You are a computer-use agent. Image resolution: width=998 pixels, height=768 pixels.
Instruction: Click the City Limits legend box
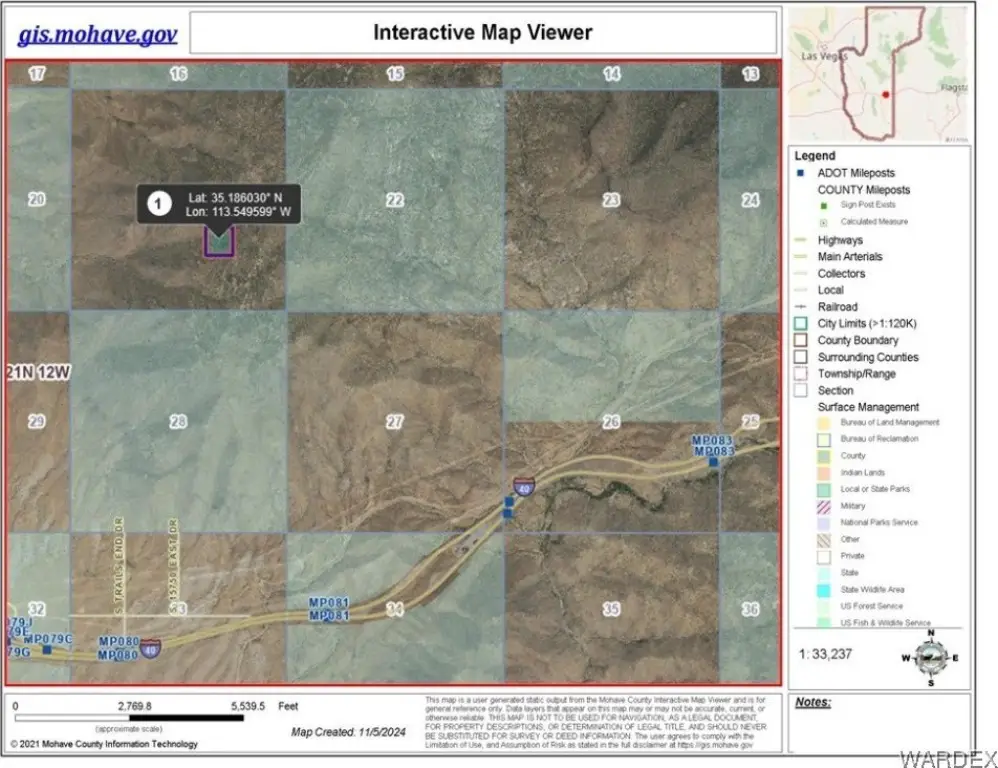click(x=801, y=323)
